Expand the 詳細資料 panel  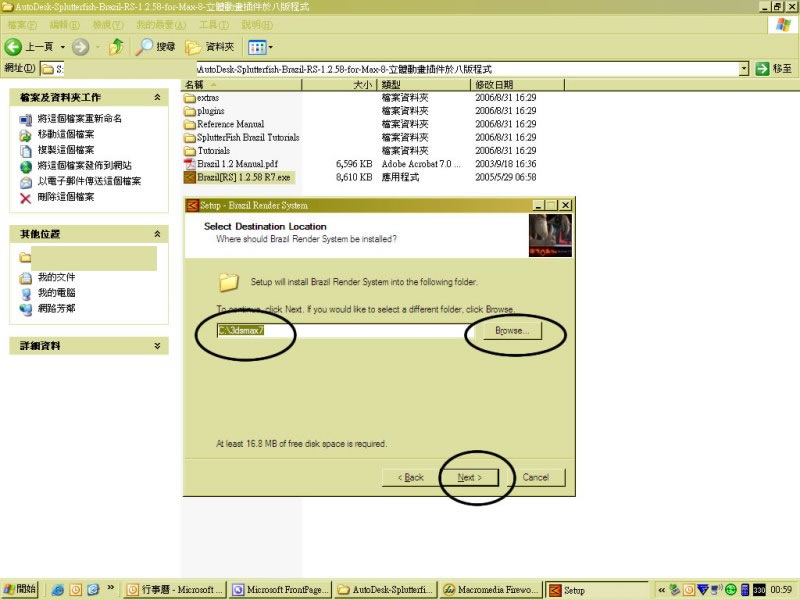pos(157,345)
